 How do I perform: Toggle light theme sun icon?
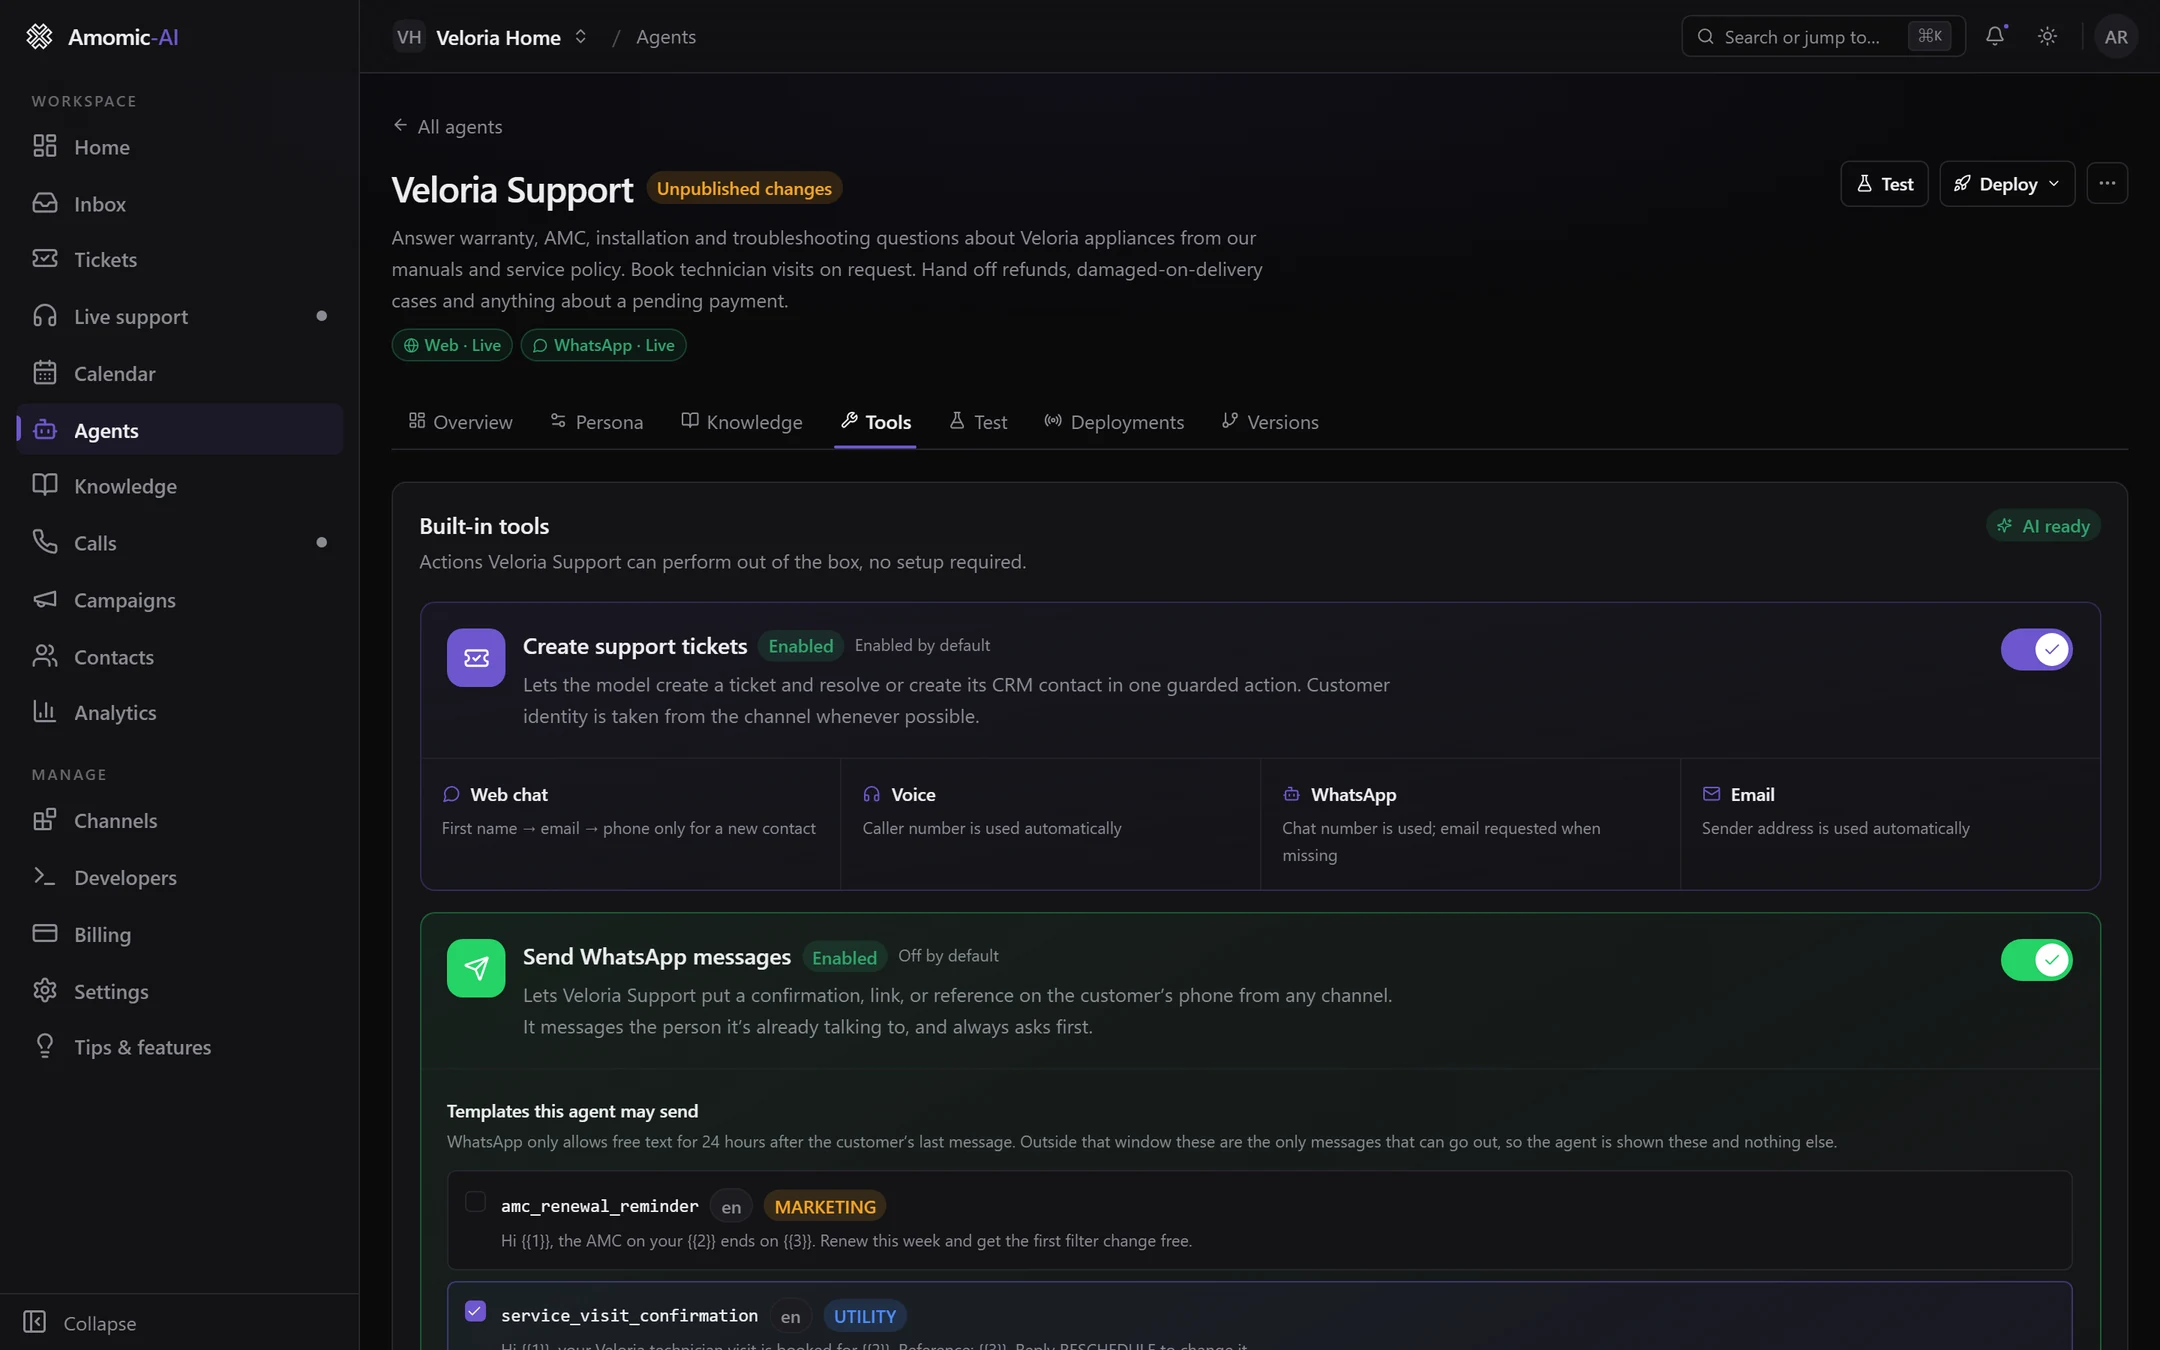click(x=2047, y=36)
